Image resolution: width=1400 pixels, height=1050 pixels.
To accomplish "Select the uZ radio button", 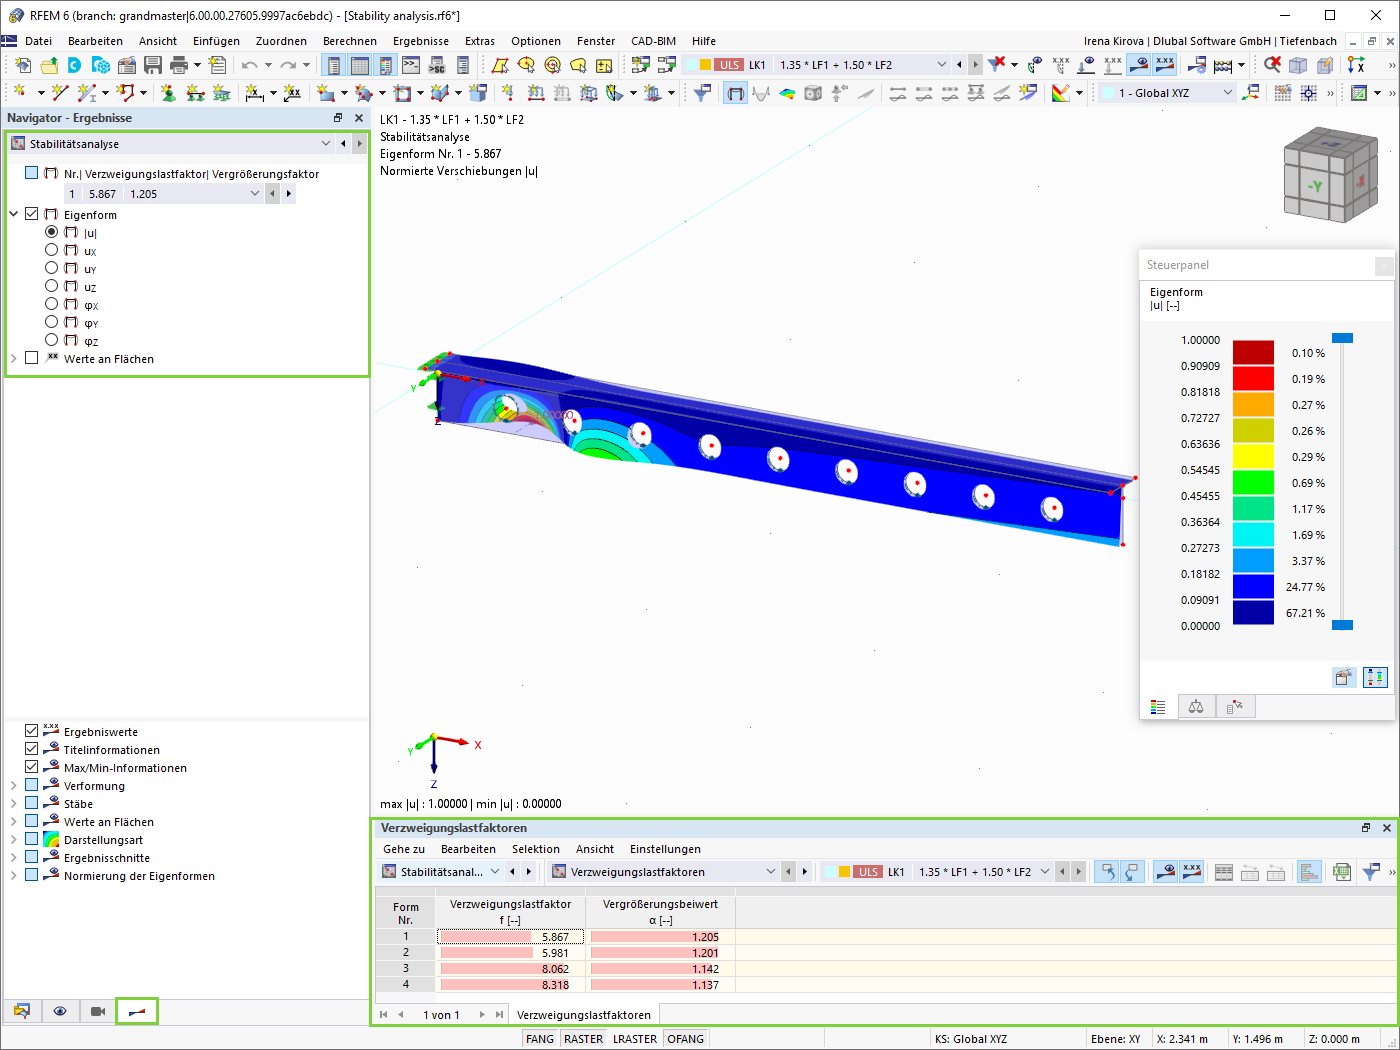I will (x=52, y=286).
